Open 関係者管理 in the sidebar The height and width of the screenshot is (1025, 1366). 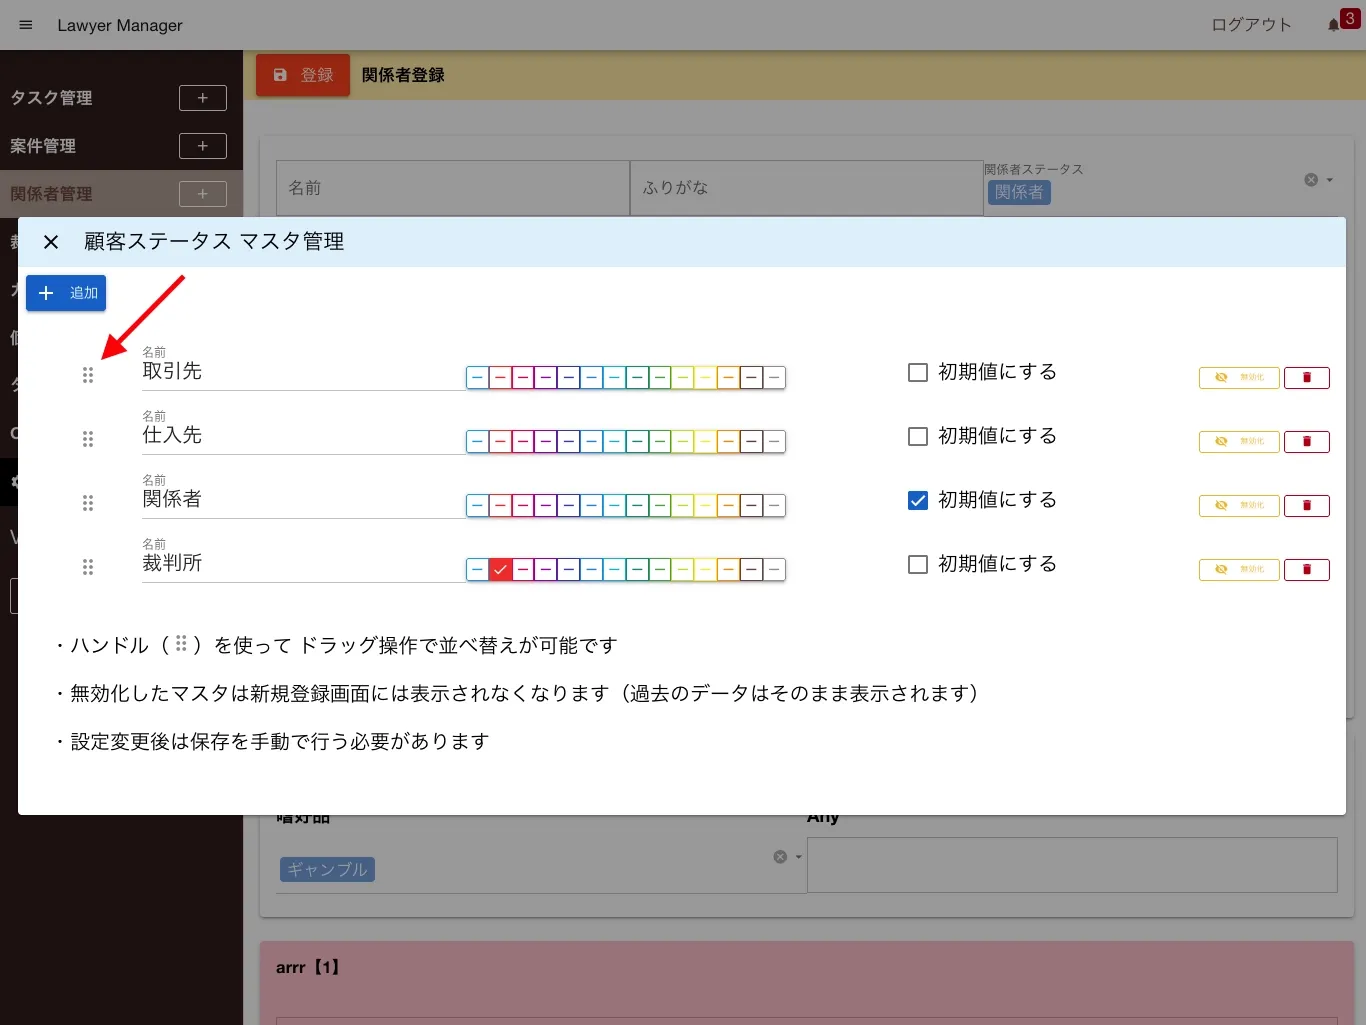coord(52,194)
